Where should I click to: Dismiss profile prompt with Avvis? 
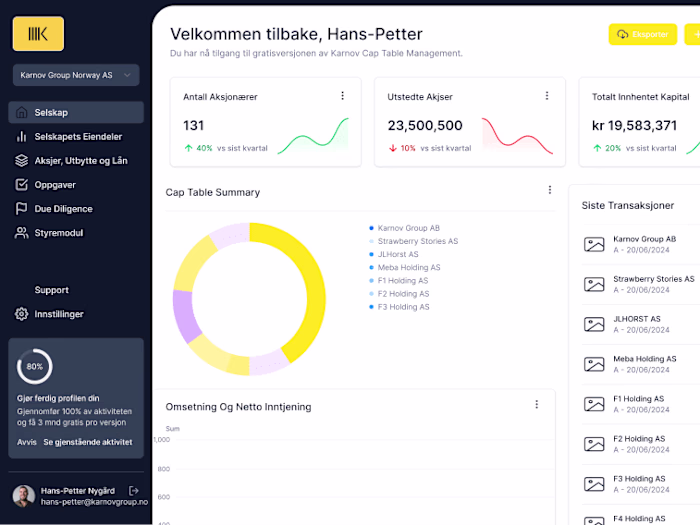[26, 442]
